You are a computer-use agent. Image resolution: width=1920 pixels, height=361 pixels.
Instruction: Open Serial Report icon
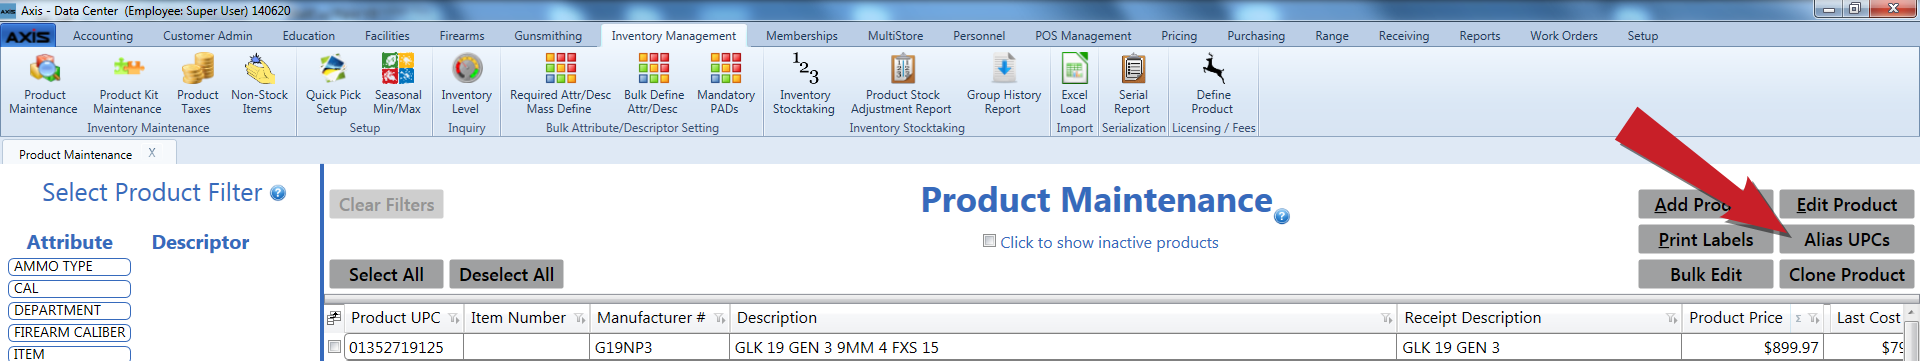coord(1133,84)
